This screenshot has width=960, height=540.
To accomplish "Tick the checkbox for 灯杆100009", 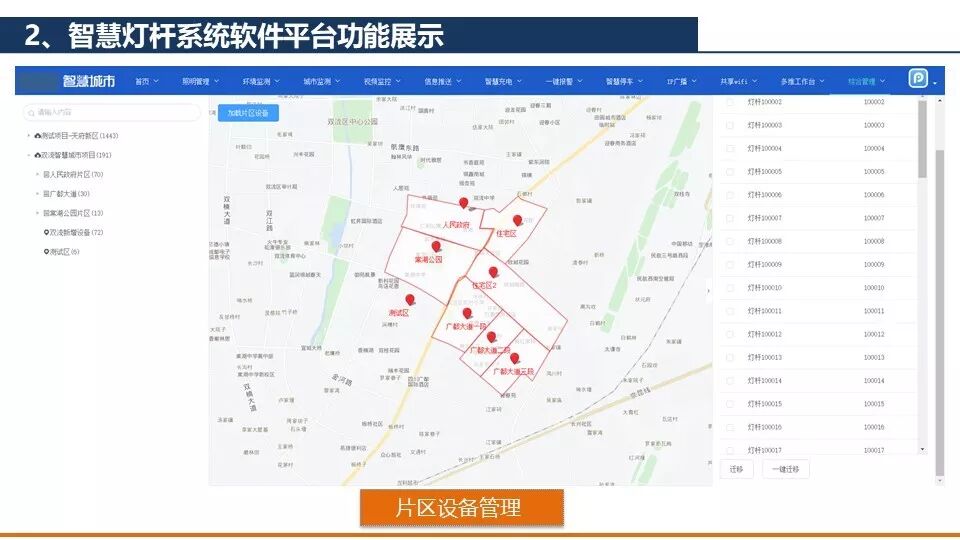I will coord(729,264).
